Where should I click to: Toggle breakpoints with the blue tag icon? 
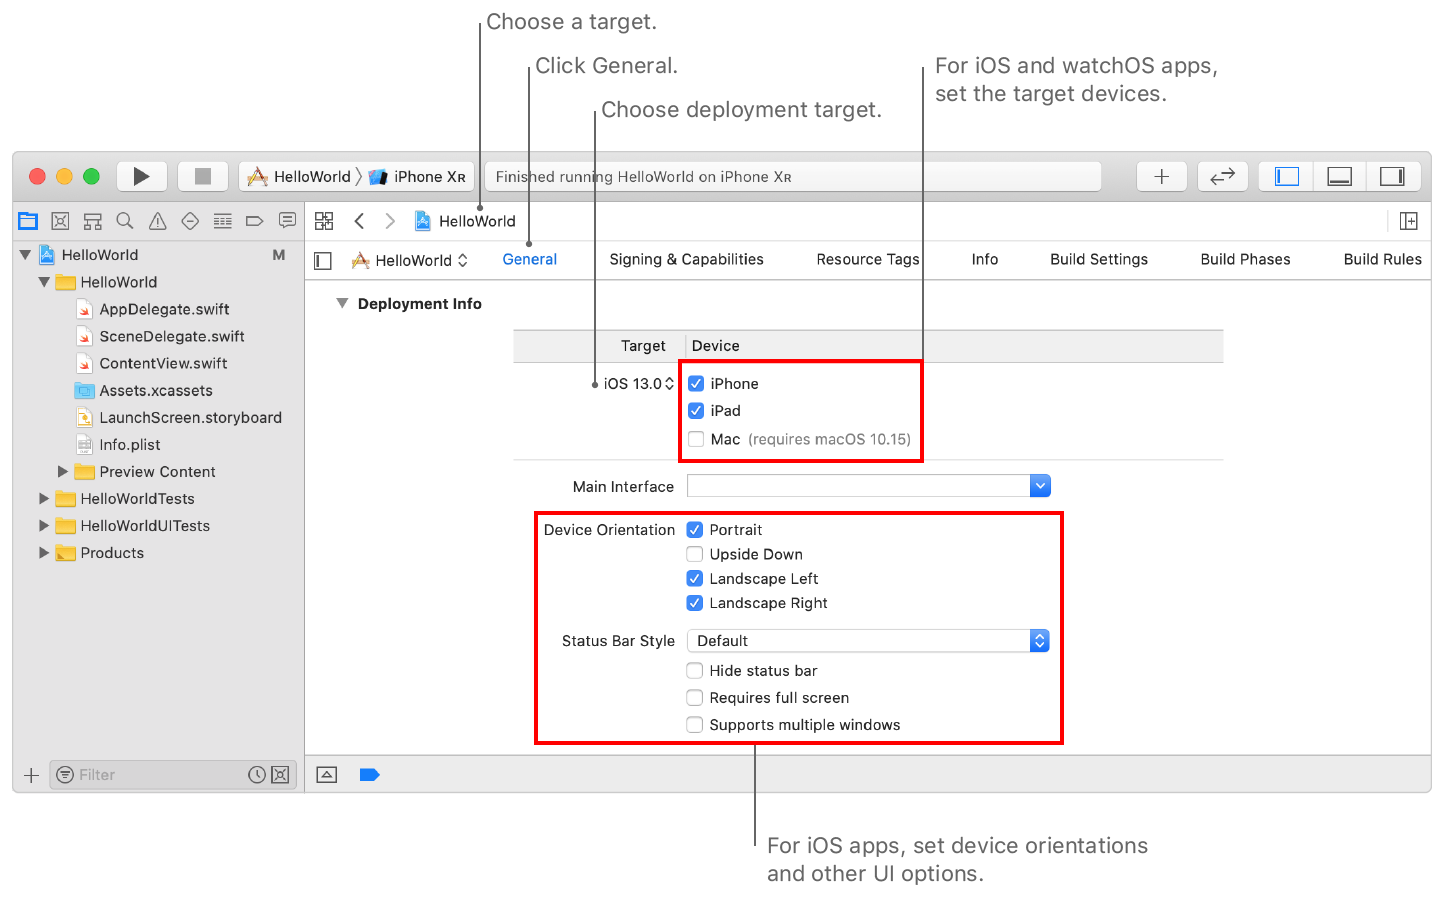pos(370,774)
